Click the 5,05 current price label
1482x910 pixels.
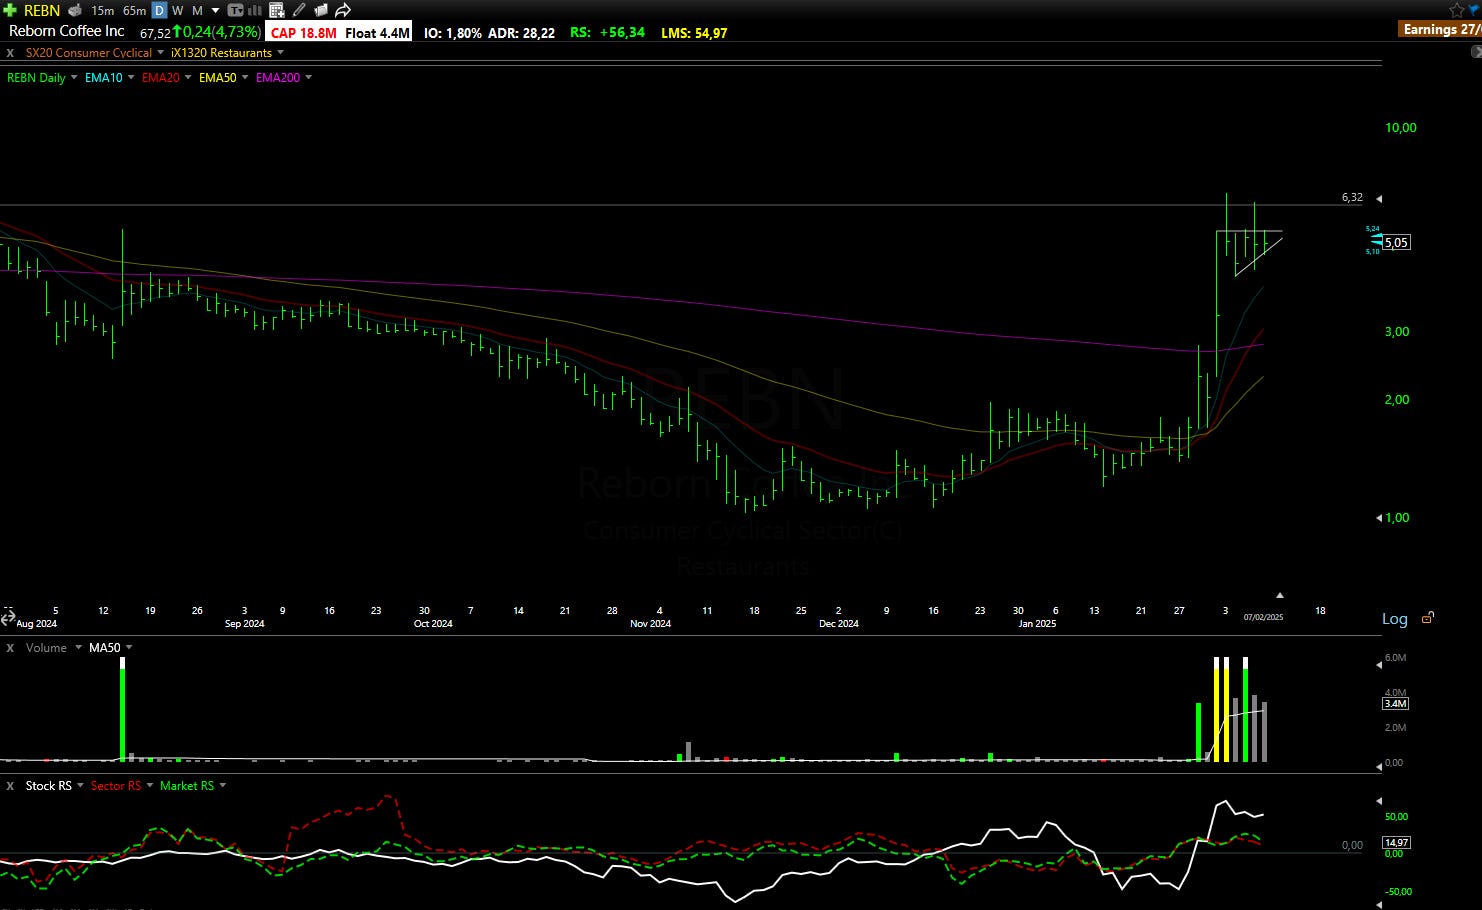pyautogui.click(x=1397, y=242)
